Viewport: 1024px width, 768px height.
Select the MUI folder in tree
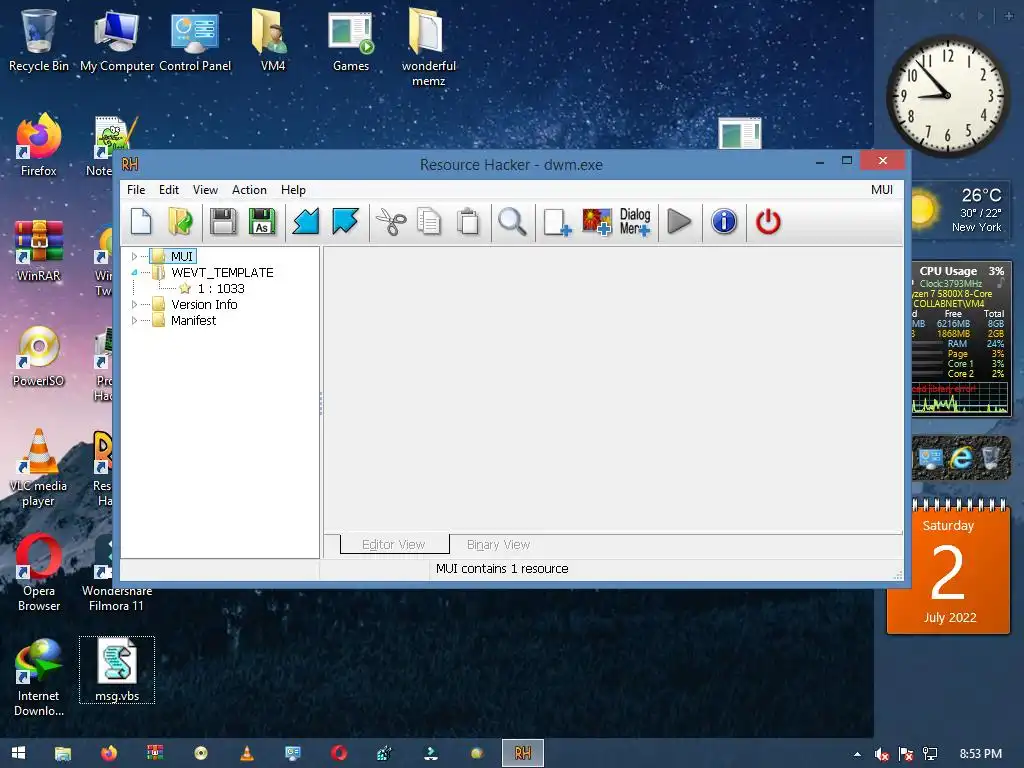point(174,257)
